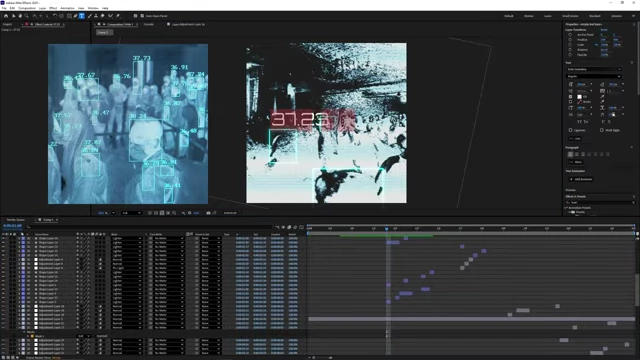Switch to the Small Screen workspace
640x360 pixels.
(x=570, y=16)
